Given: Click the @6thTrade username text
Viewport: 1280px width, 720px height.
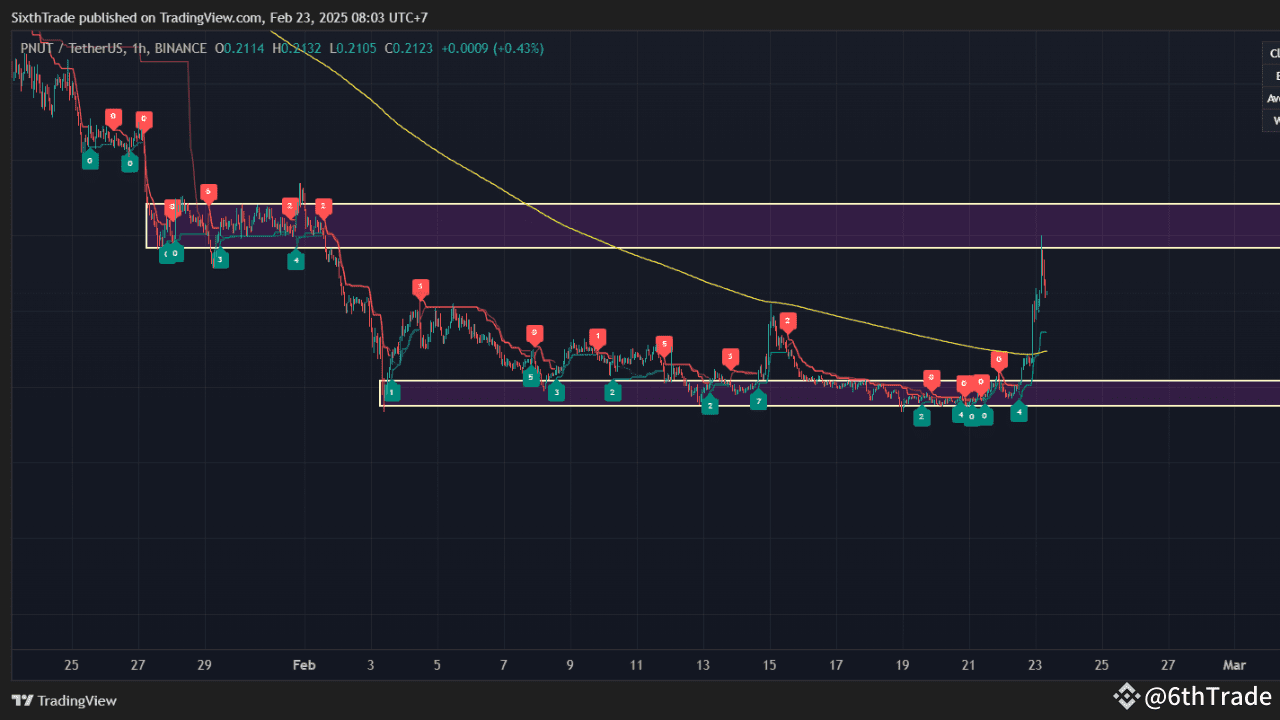Looking at the screenshot, I should pos(1205,696).
